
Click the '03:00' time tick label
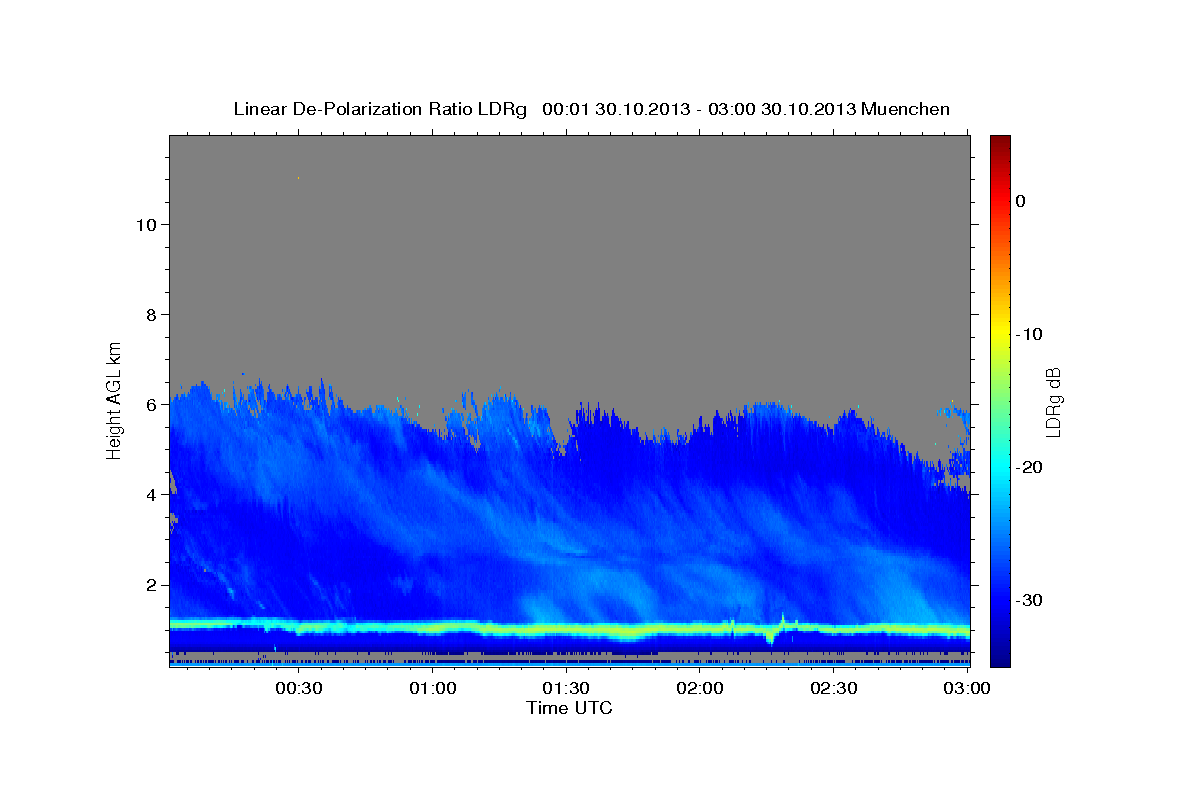(967, 688)
